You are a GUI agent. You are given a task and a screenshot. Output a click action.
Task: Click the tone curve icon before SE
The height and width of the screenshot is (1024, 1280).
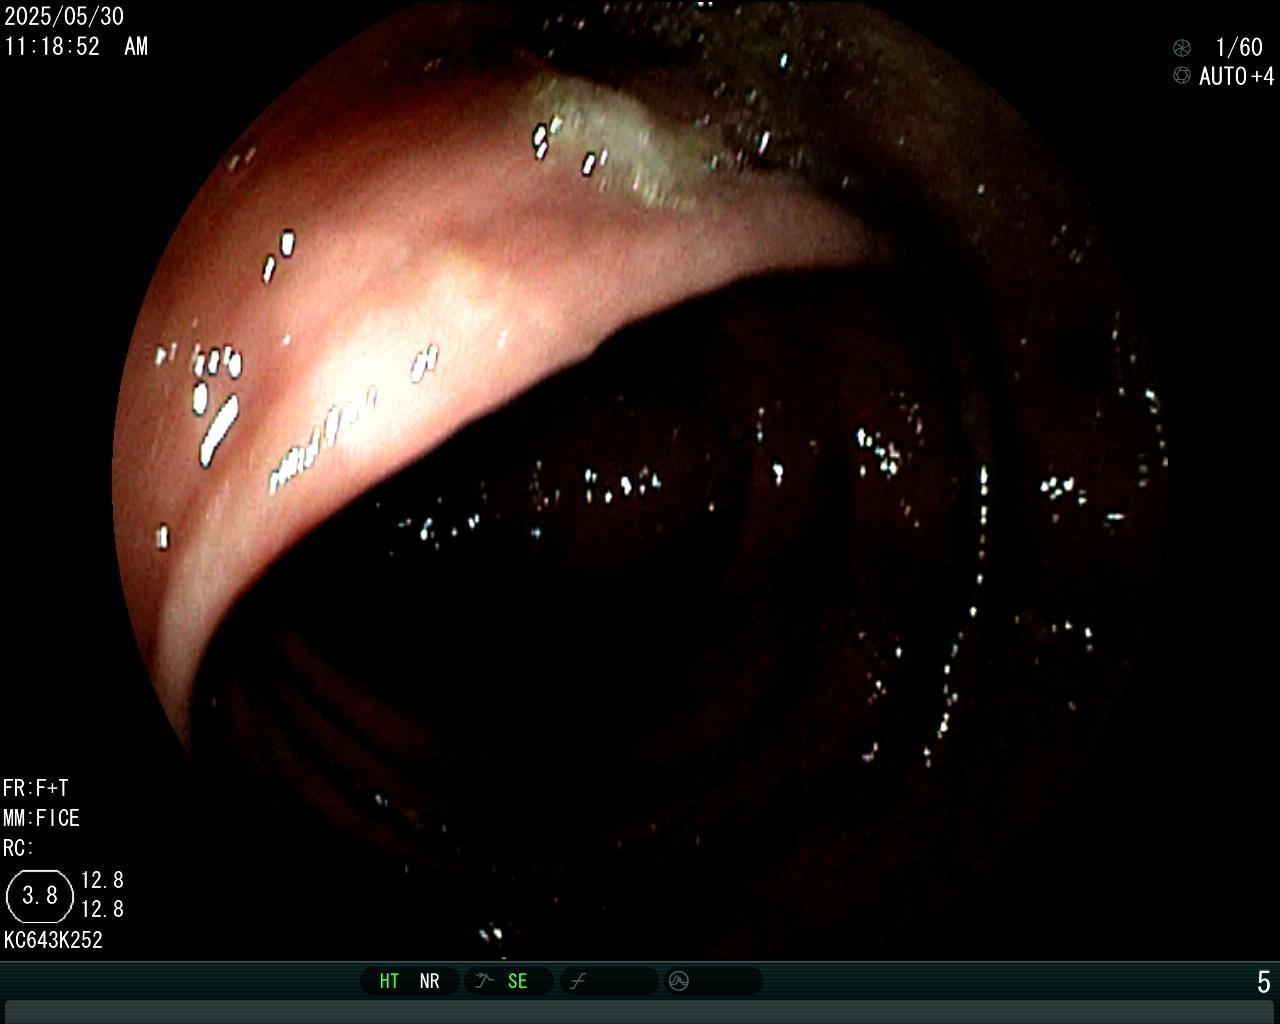pyautogui.click(x=485, y=981)
